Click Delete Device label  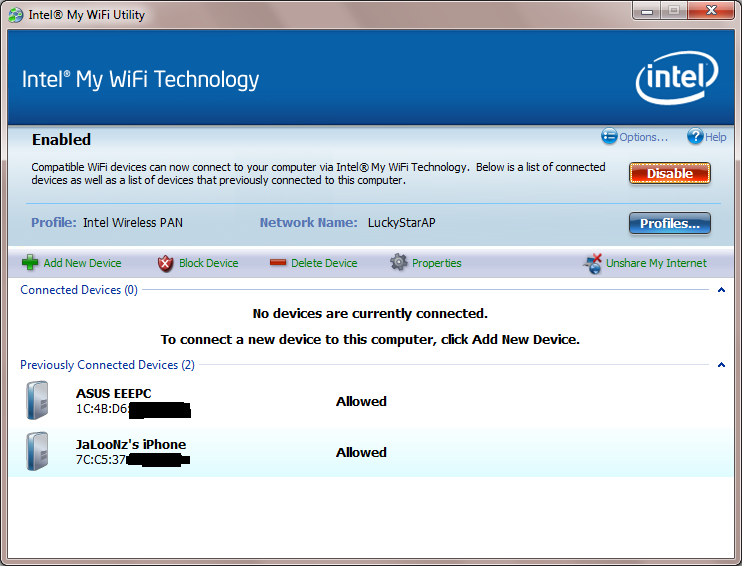click(324, 263)
